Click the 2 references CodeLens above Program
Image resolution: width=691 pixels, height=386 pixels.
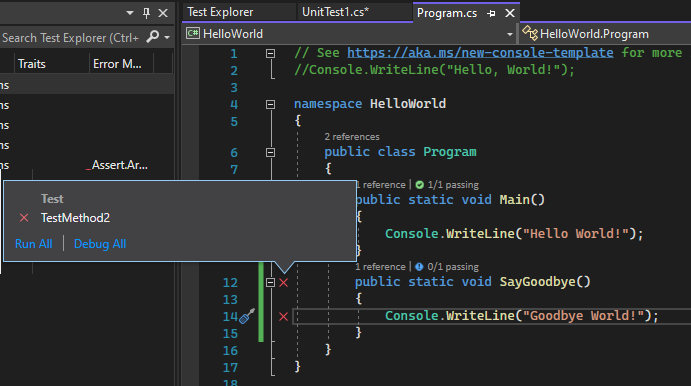pos(352,137)
